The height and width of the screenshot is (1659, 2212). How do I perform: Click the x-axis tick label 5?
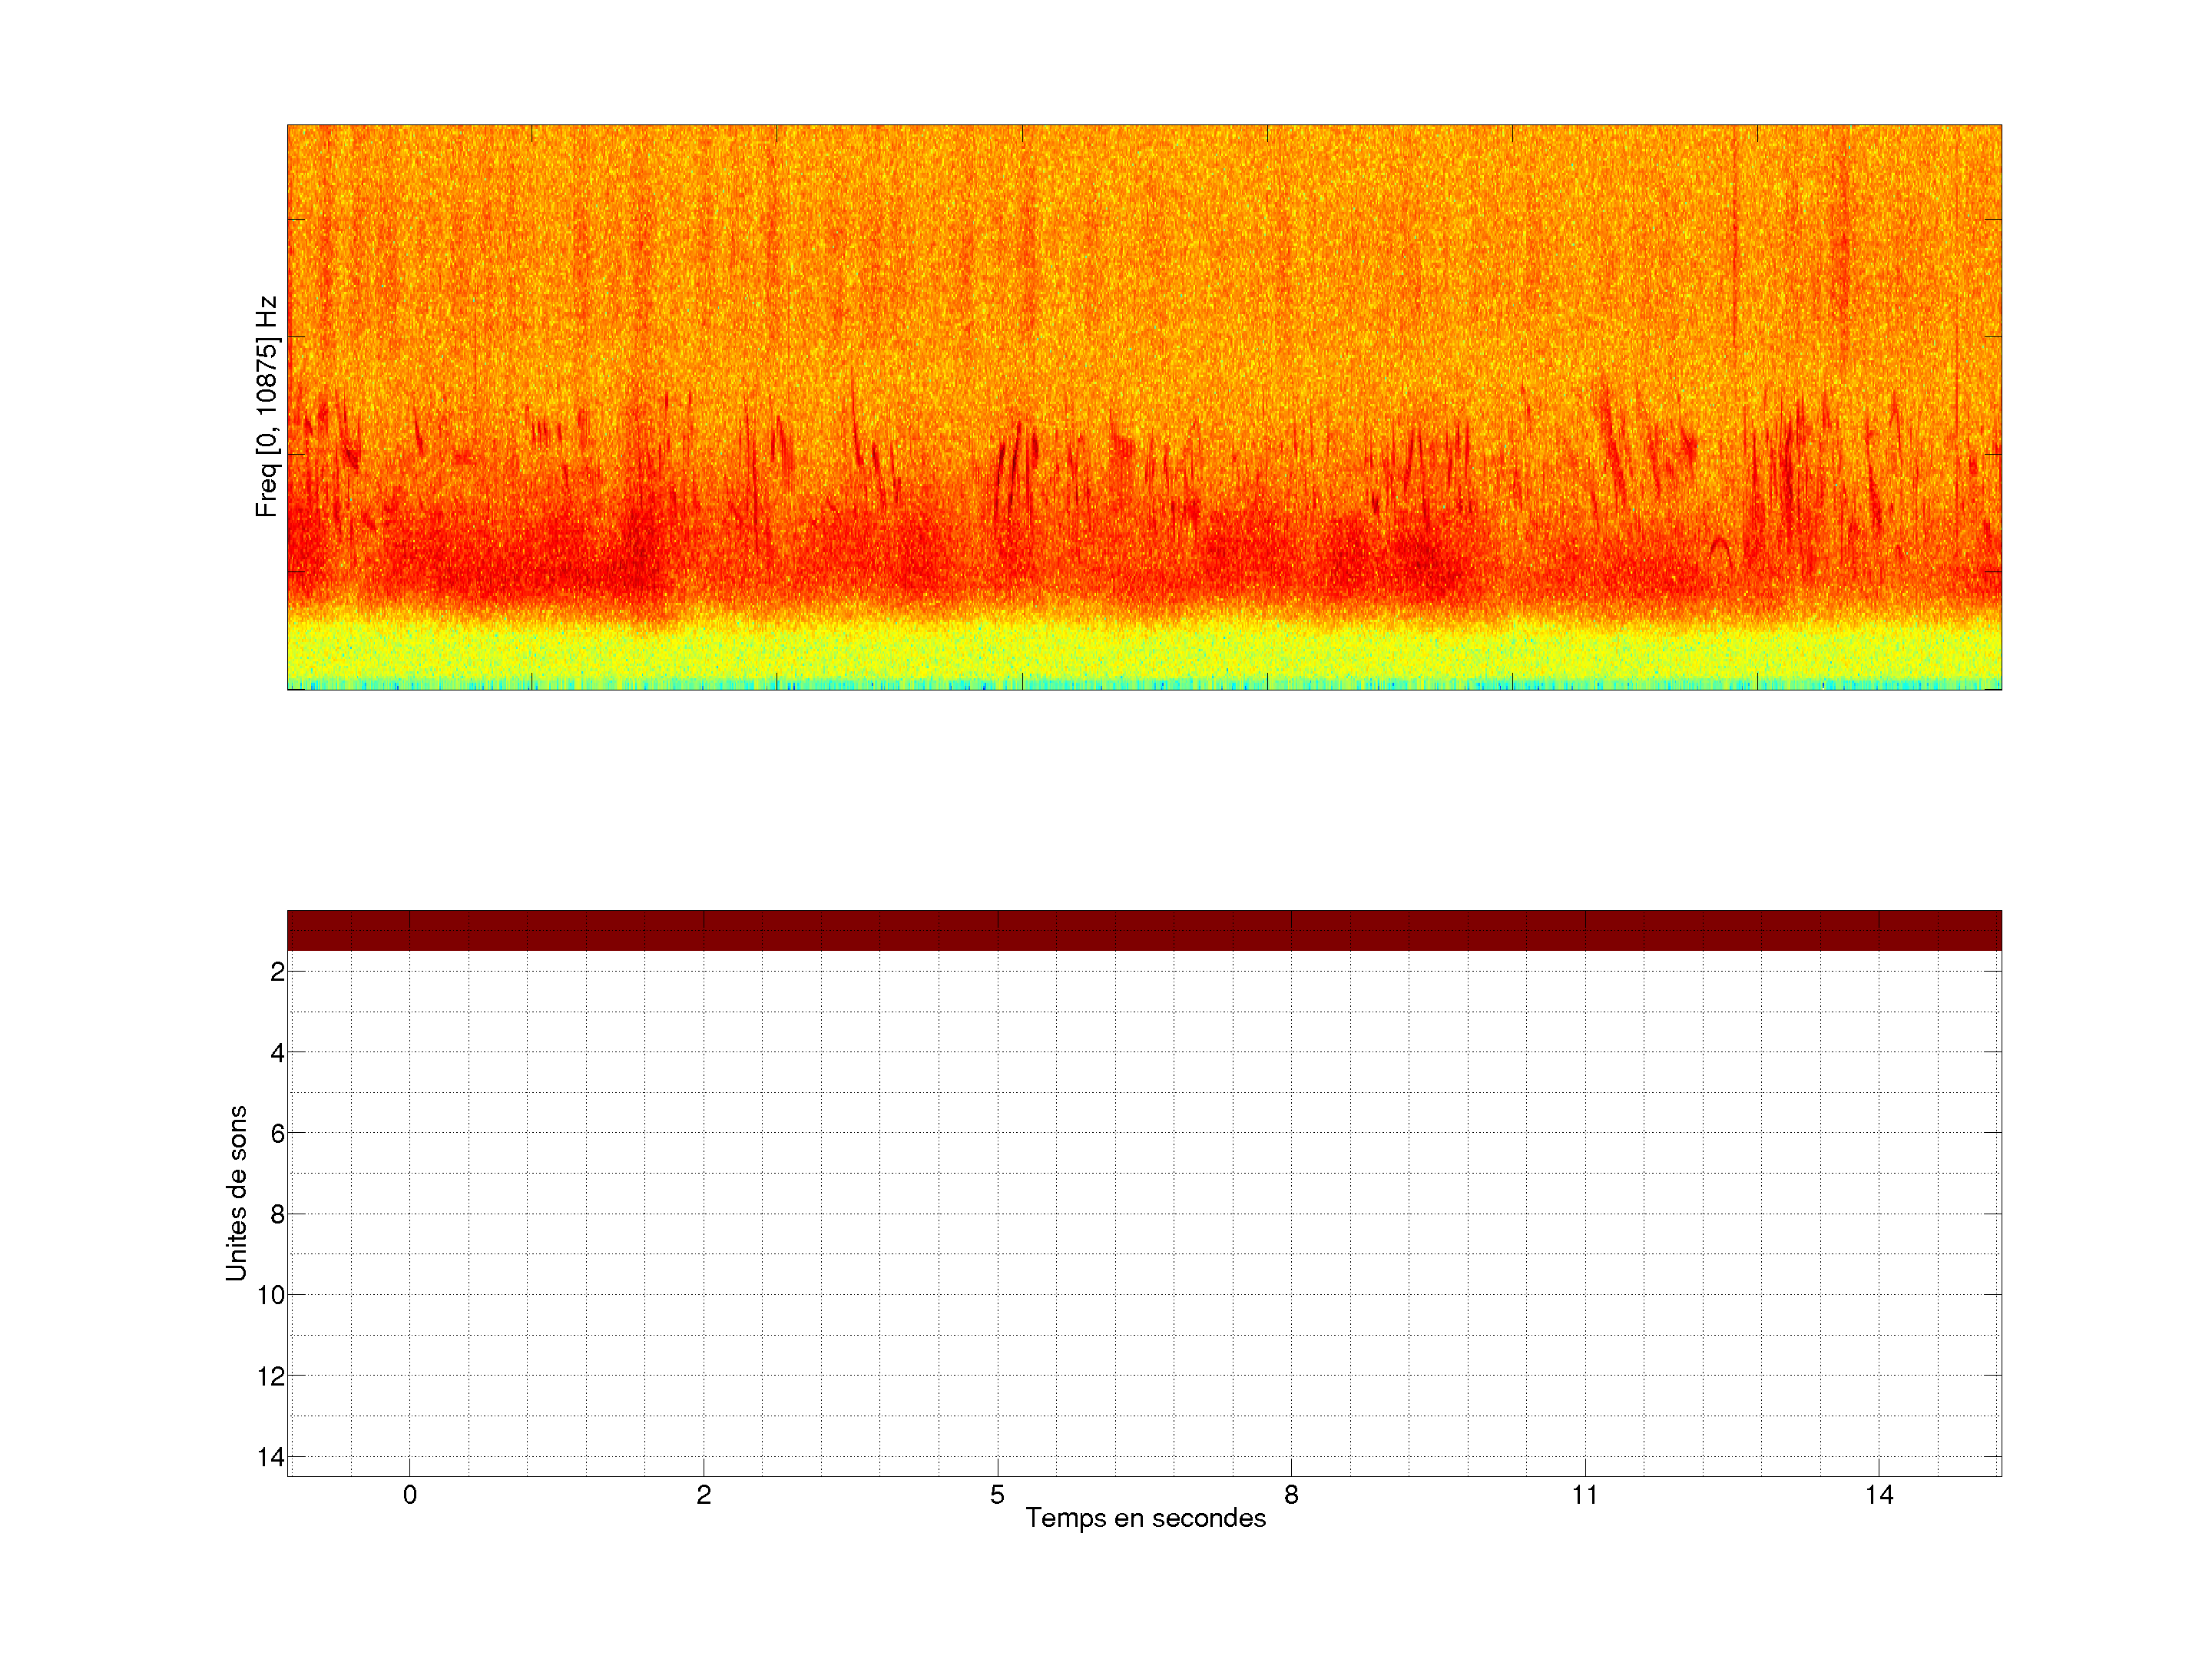pyautogui.click(x=997, y=1495)
